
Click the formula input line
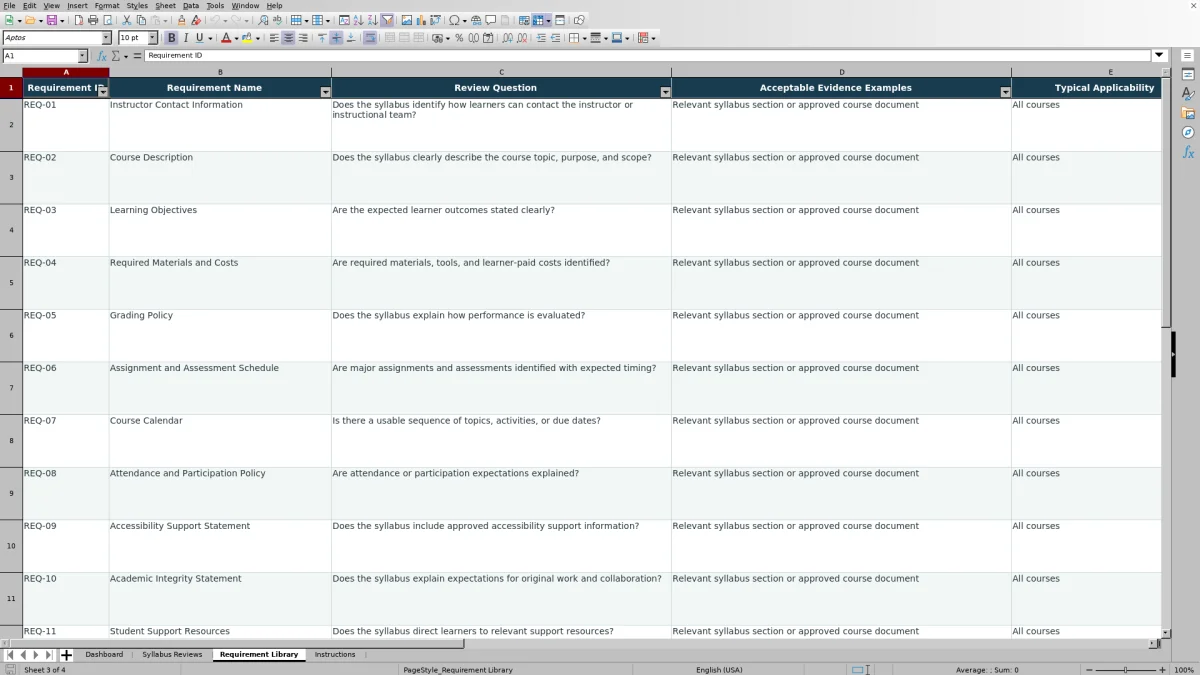coord(648,56)
